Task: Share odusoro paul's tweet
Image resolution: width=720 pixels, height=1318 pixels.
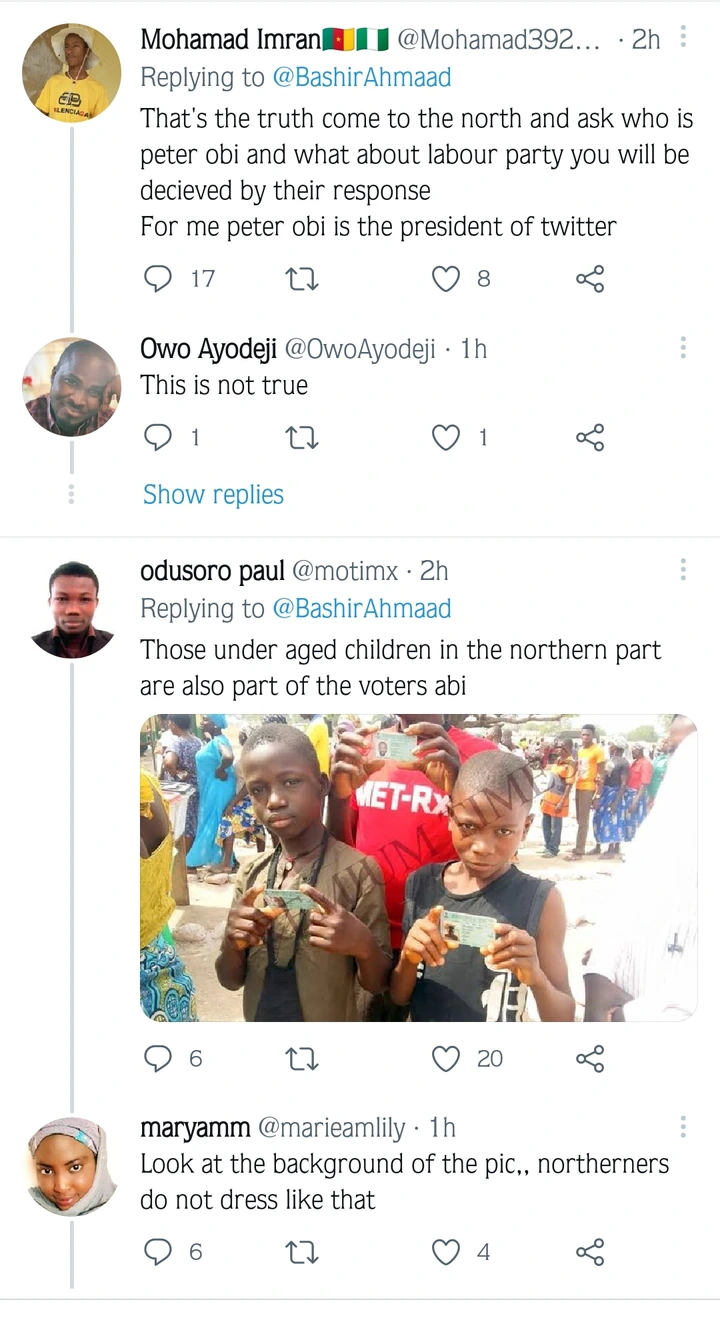Action: pyautogui.click(x=590, y=1058)
